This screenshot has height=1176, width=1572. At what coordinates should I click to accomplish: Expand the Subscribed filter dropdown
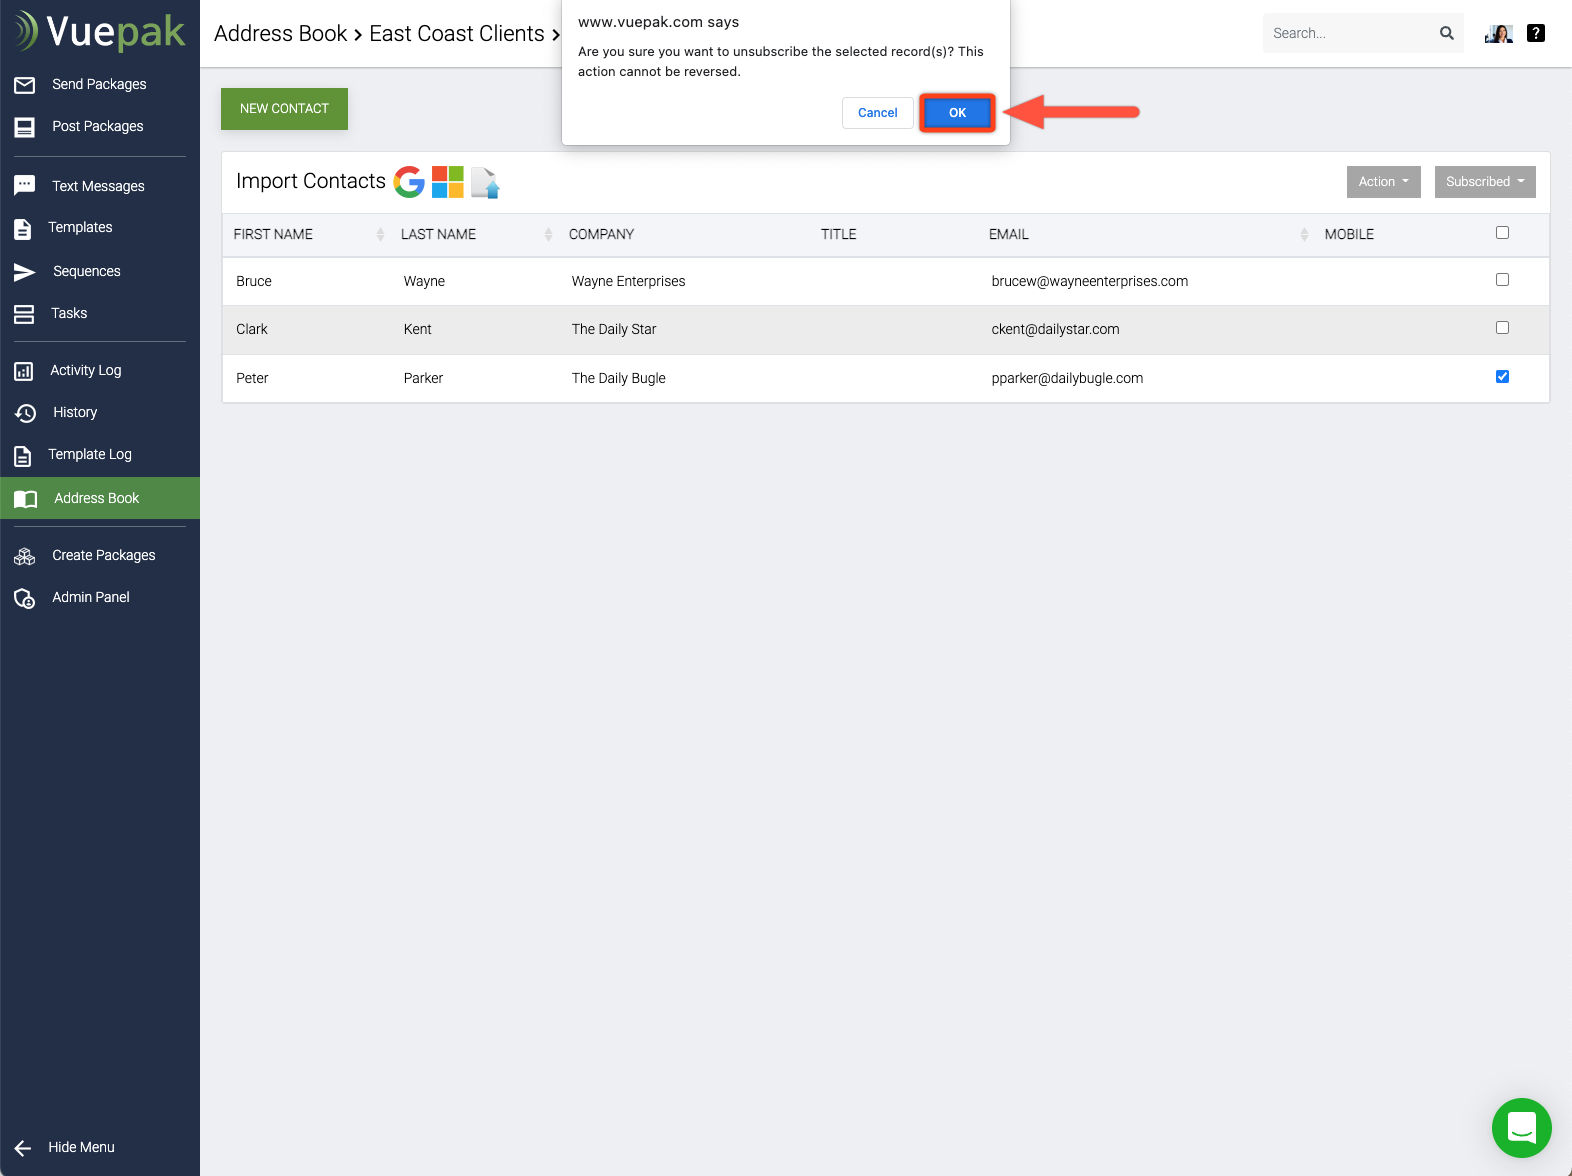pos(1484,182)
